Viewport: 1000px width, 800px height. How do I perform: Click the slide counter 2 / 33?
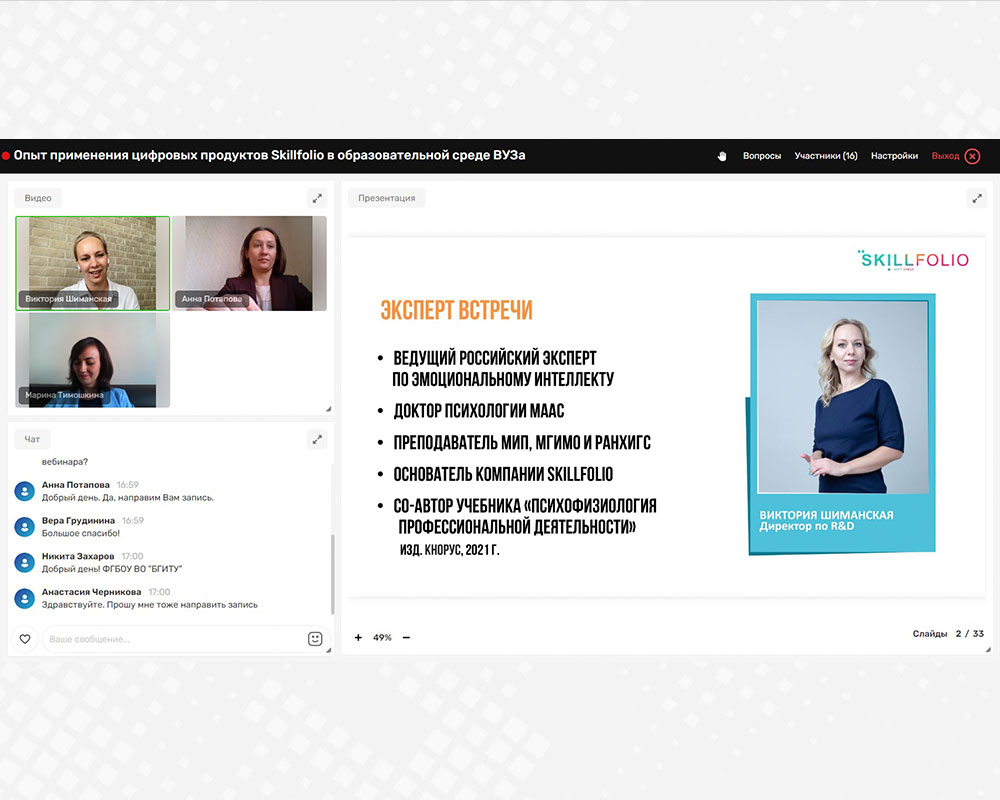pyautogui.click(x=969, y=633)
